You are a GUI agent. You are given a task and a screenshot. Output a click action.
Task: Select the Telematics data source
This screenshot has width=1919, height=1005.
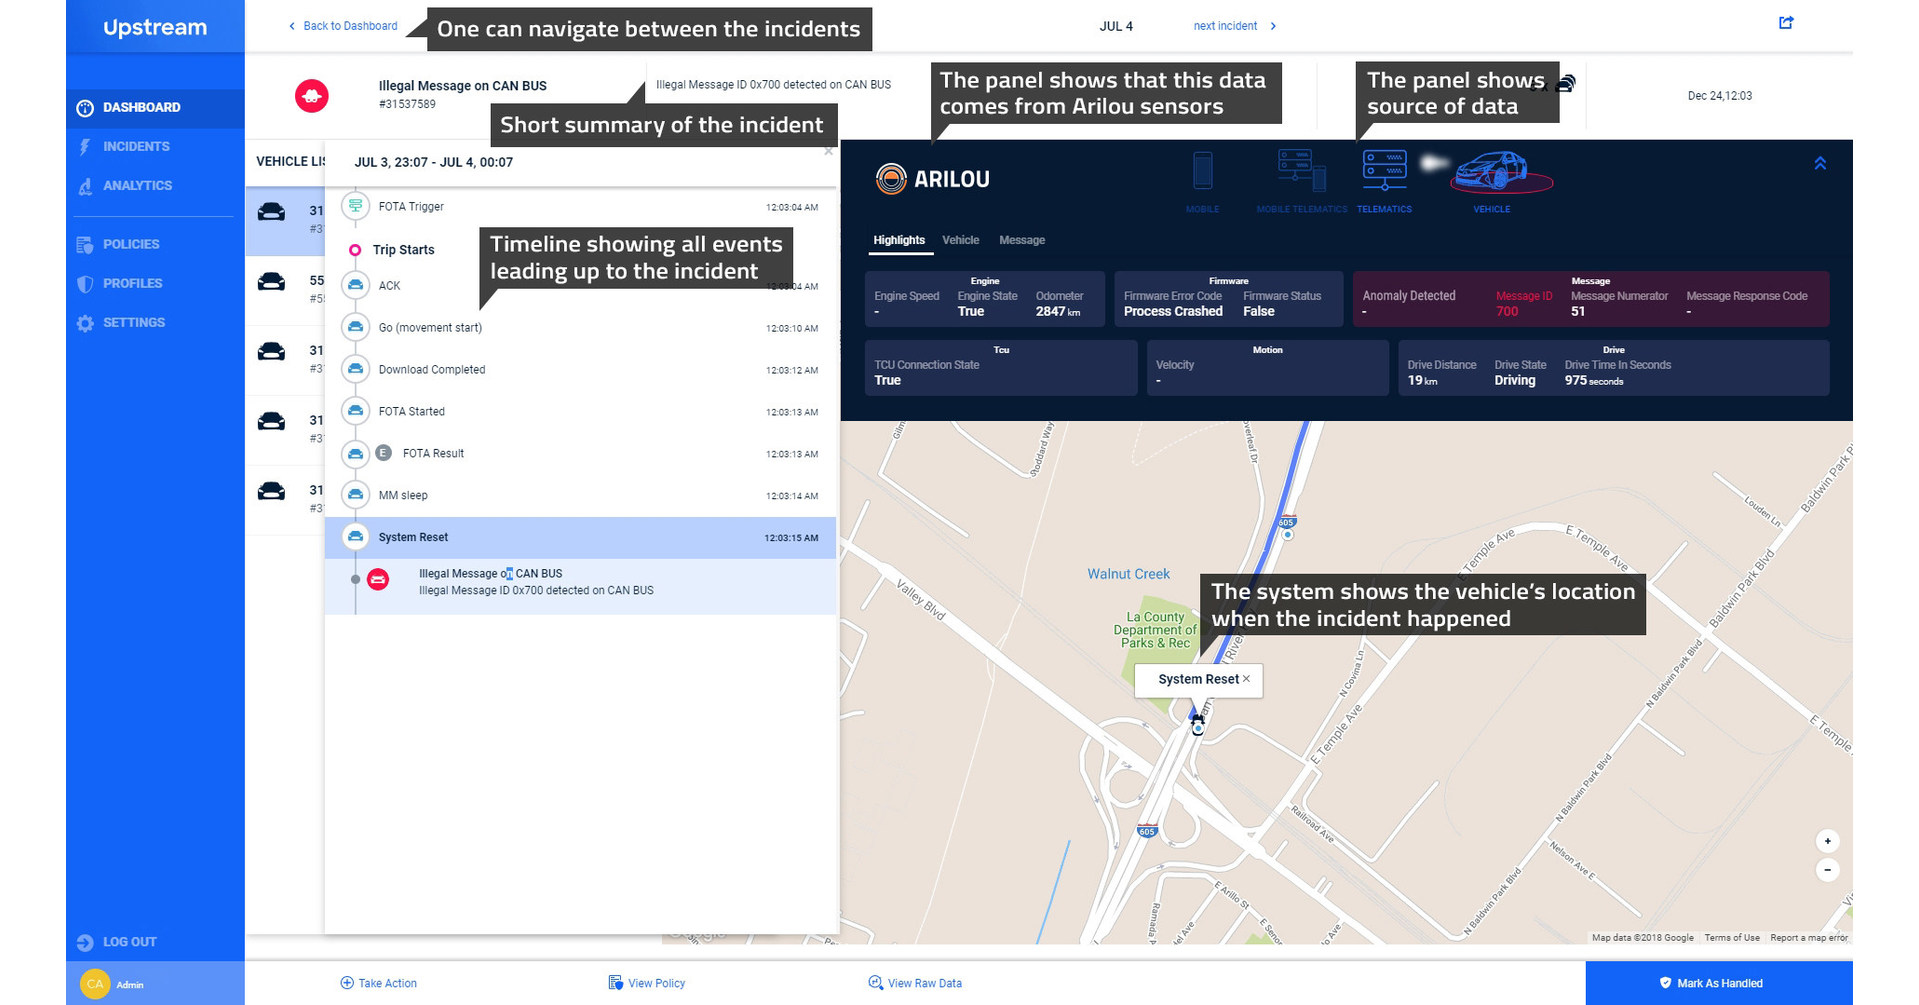coord(1384,180)
